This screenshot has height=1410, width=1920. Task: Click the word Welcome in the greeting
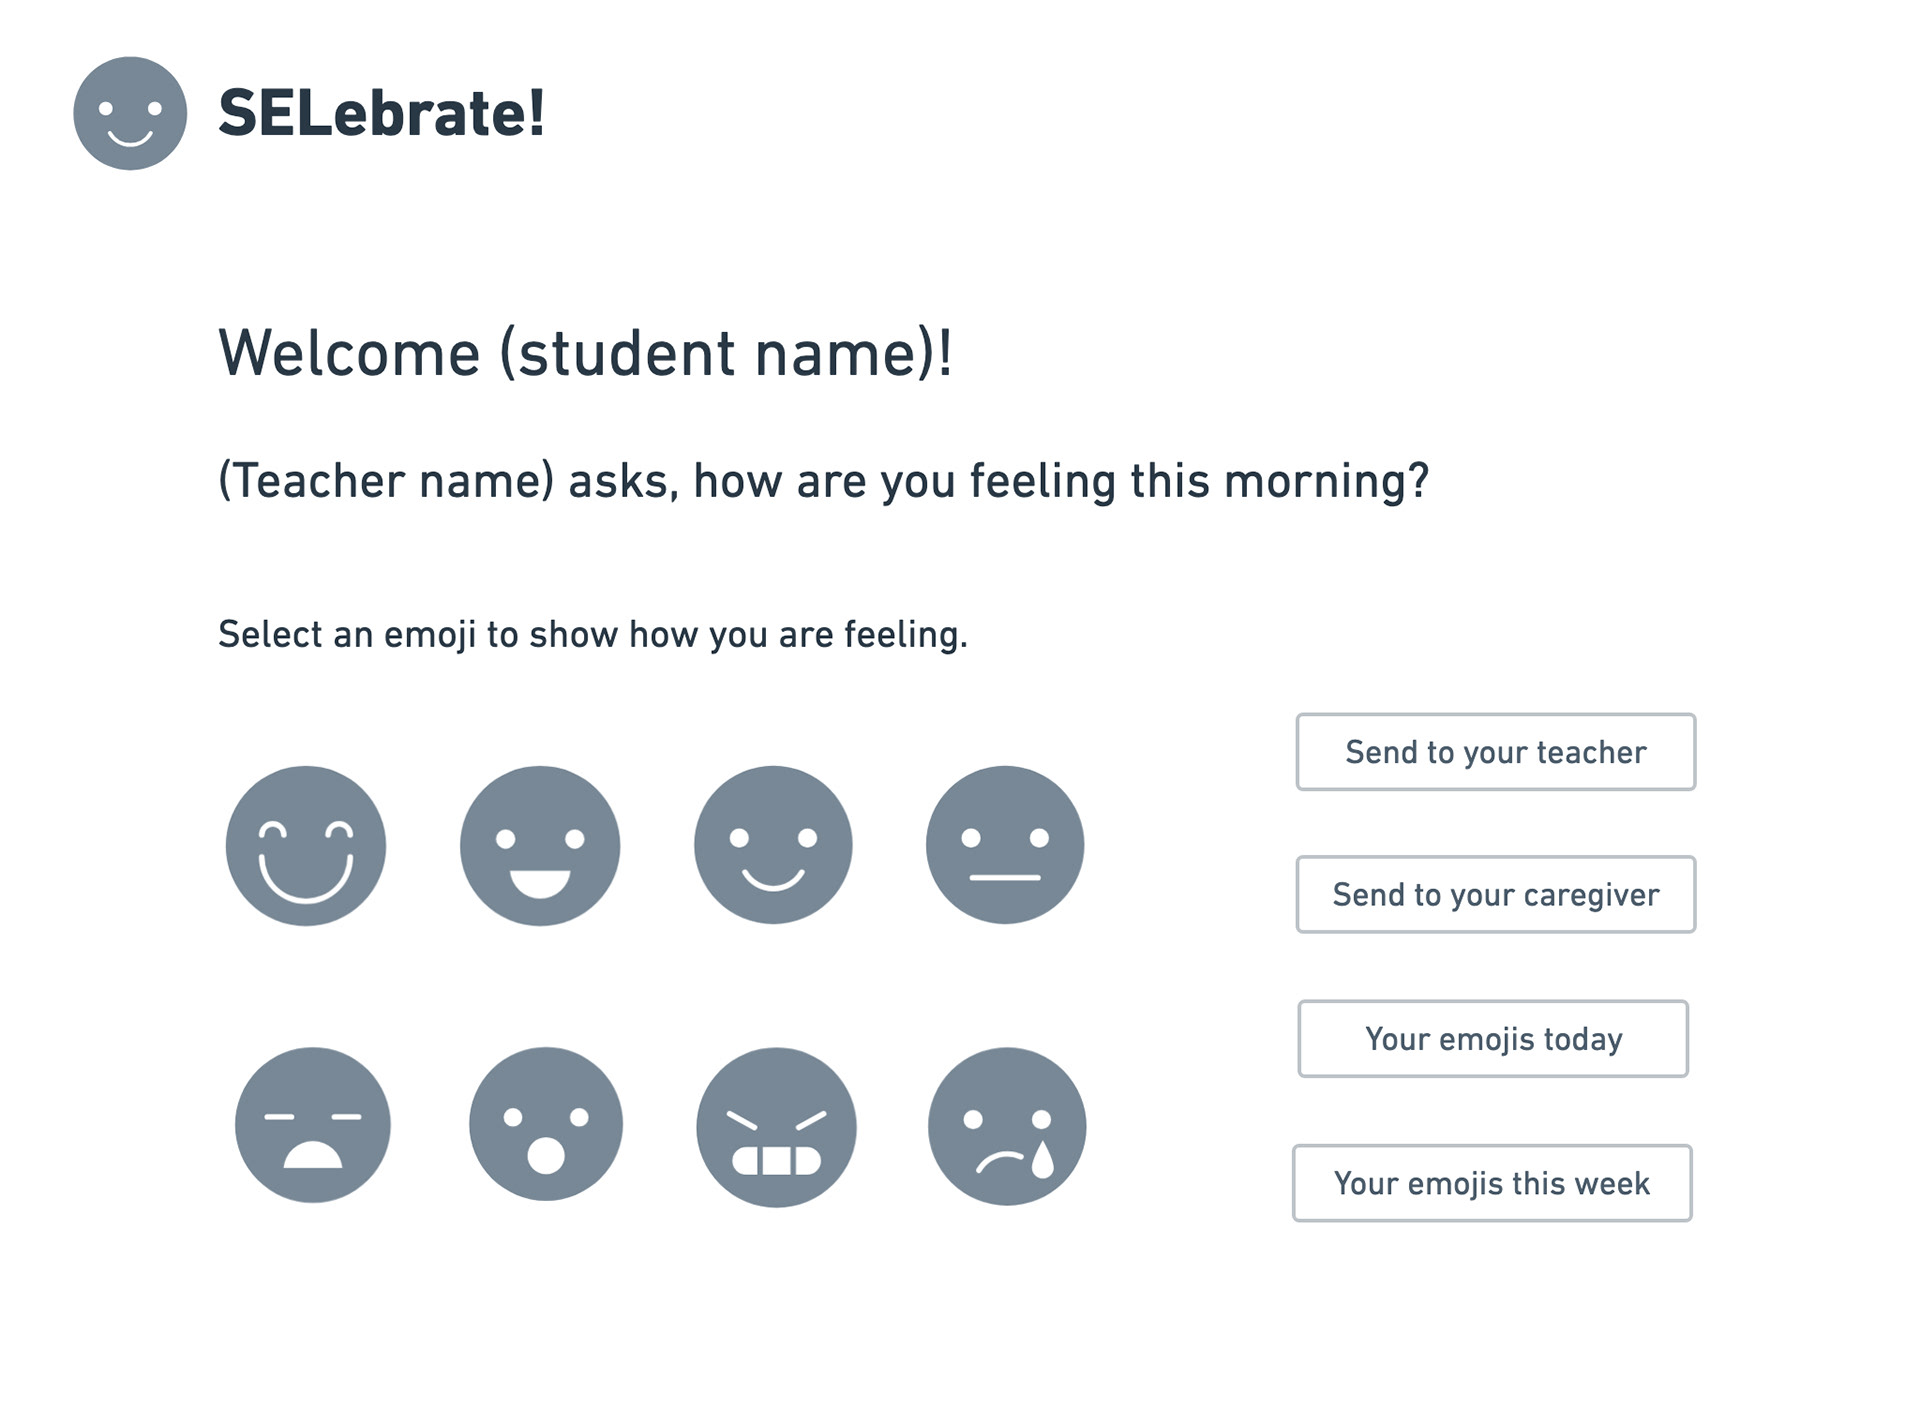click(349, 353)
